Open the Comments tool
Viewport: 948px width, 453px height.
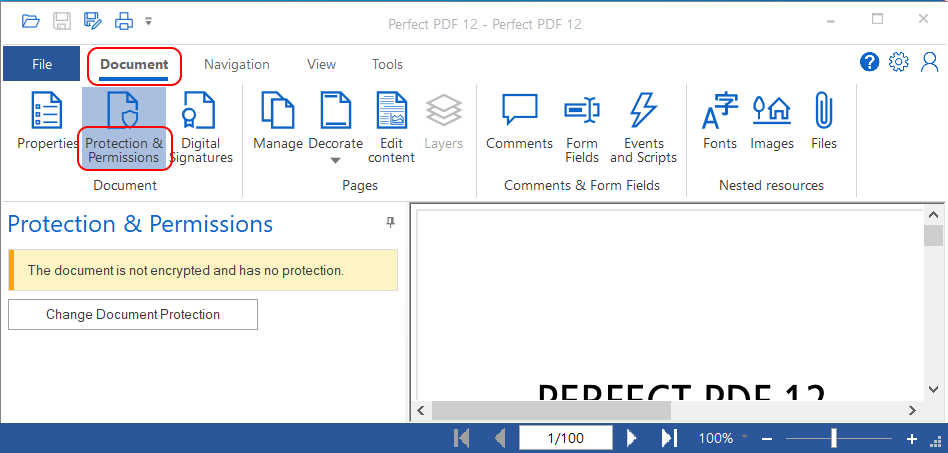coord(519,120)
